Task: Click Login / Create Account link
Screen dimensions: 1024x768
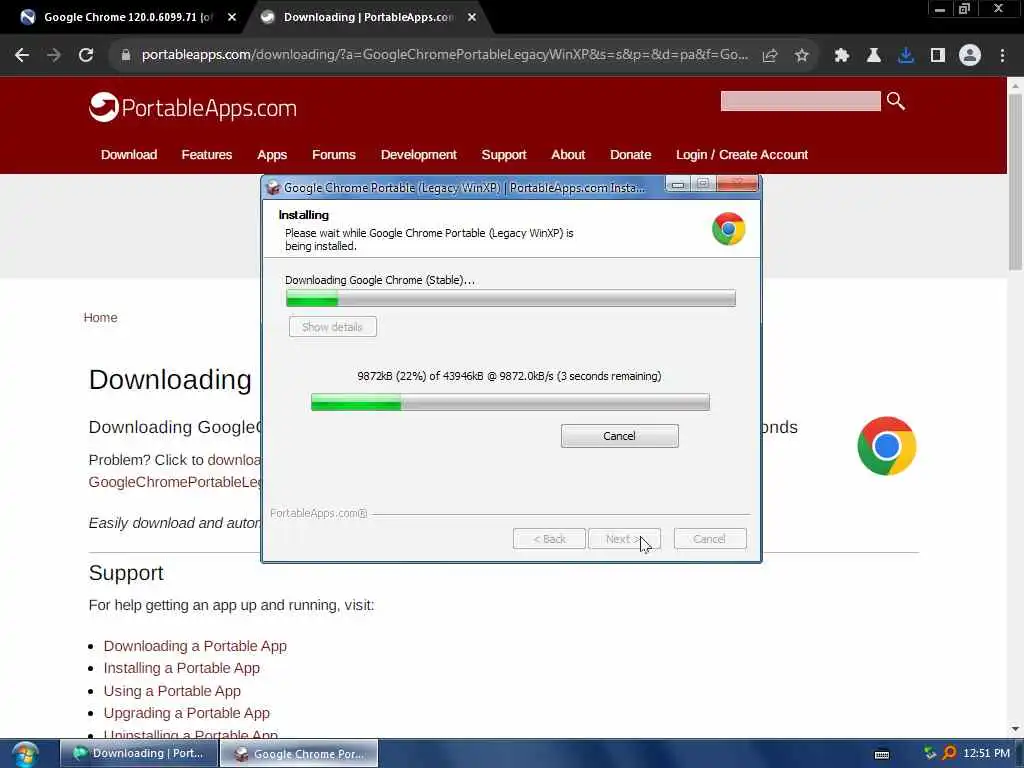Action: pos(742,155)
